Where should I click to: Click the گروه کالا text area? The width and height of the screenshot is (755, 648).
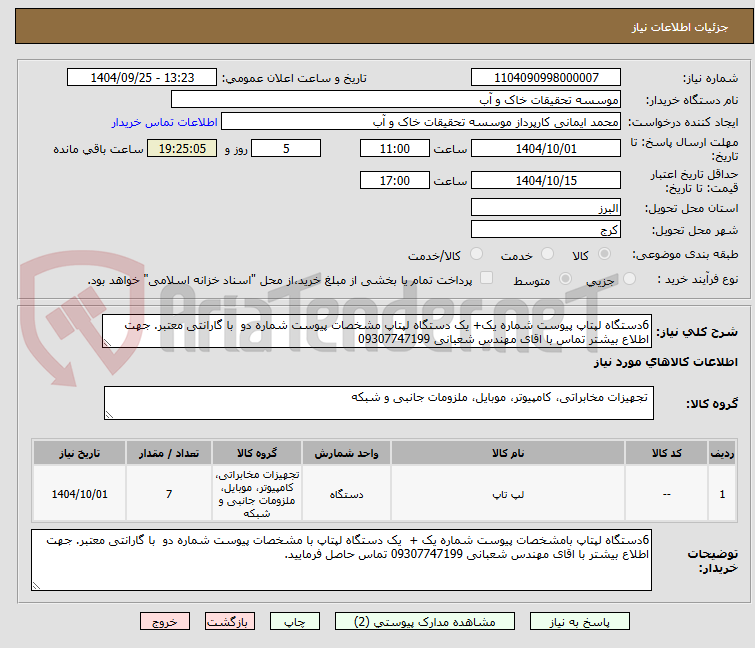pos(379,403)
